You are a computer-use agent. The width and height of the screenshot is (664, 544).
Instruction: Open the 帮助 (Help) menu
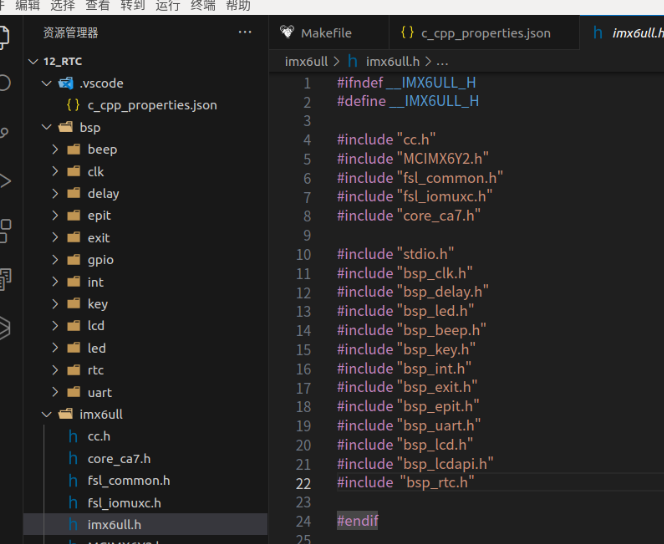[238, 6]
